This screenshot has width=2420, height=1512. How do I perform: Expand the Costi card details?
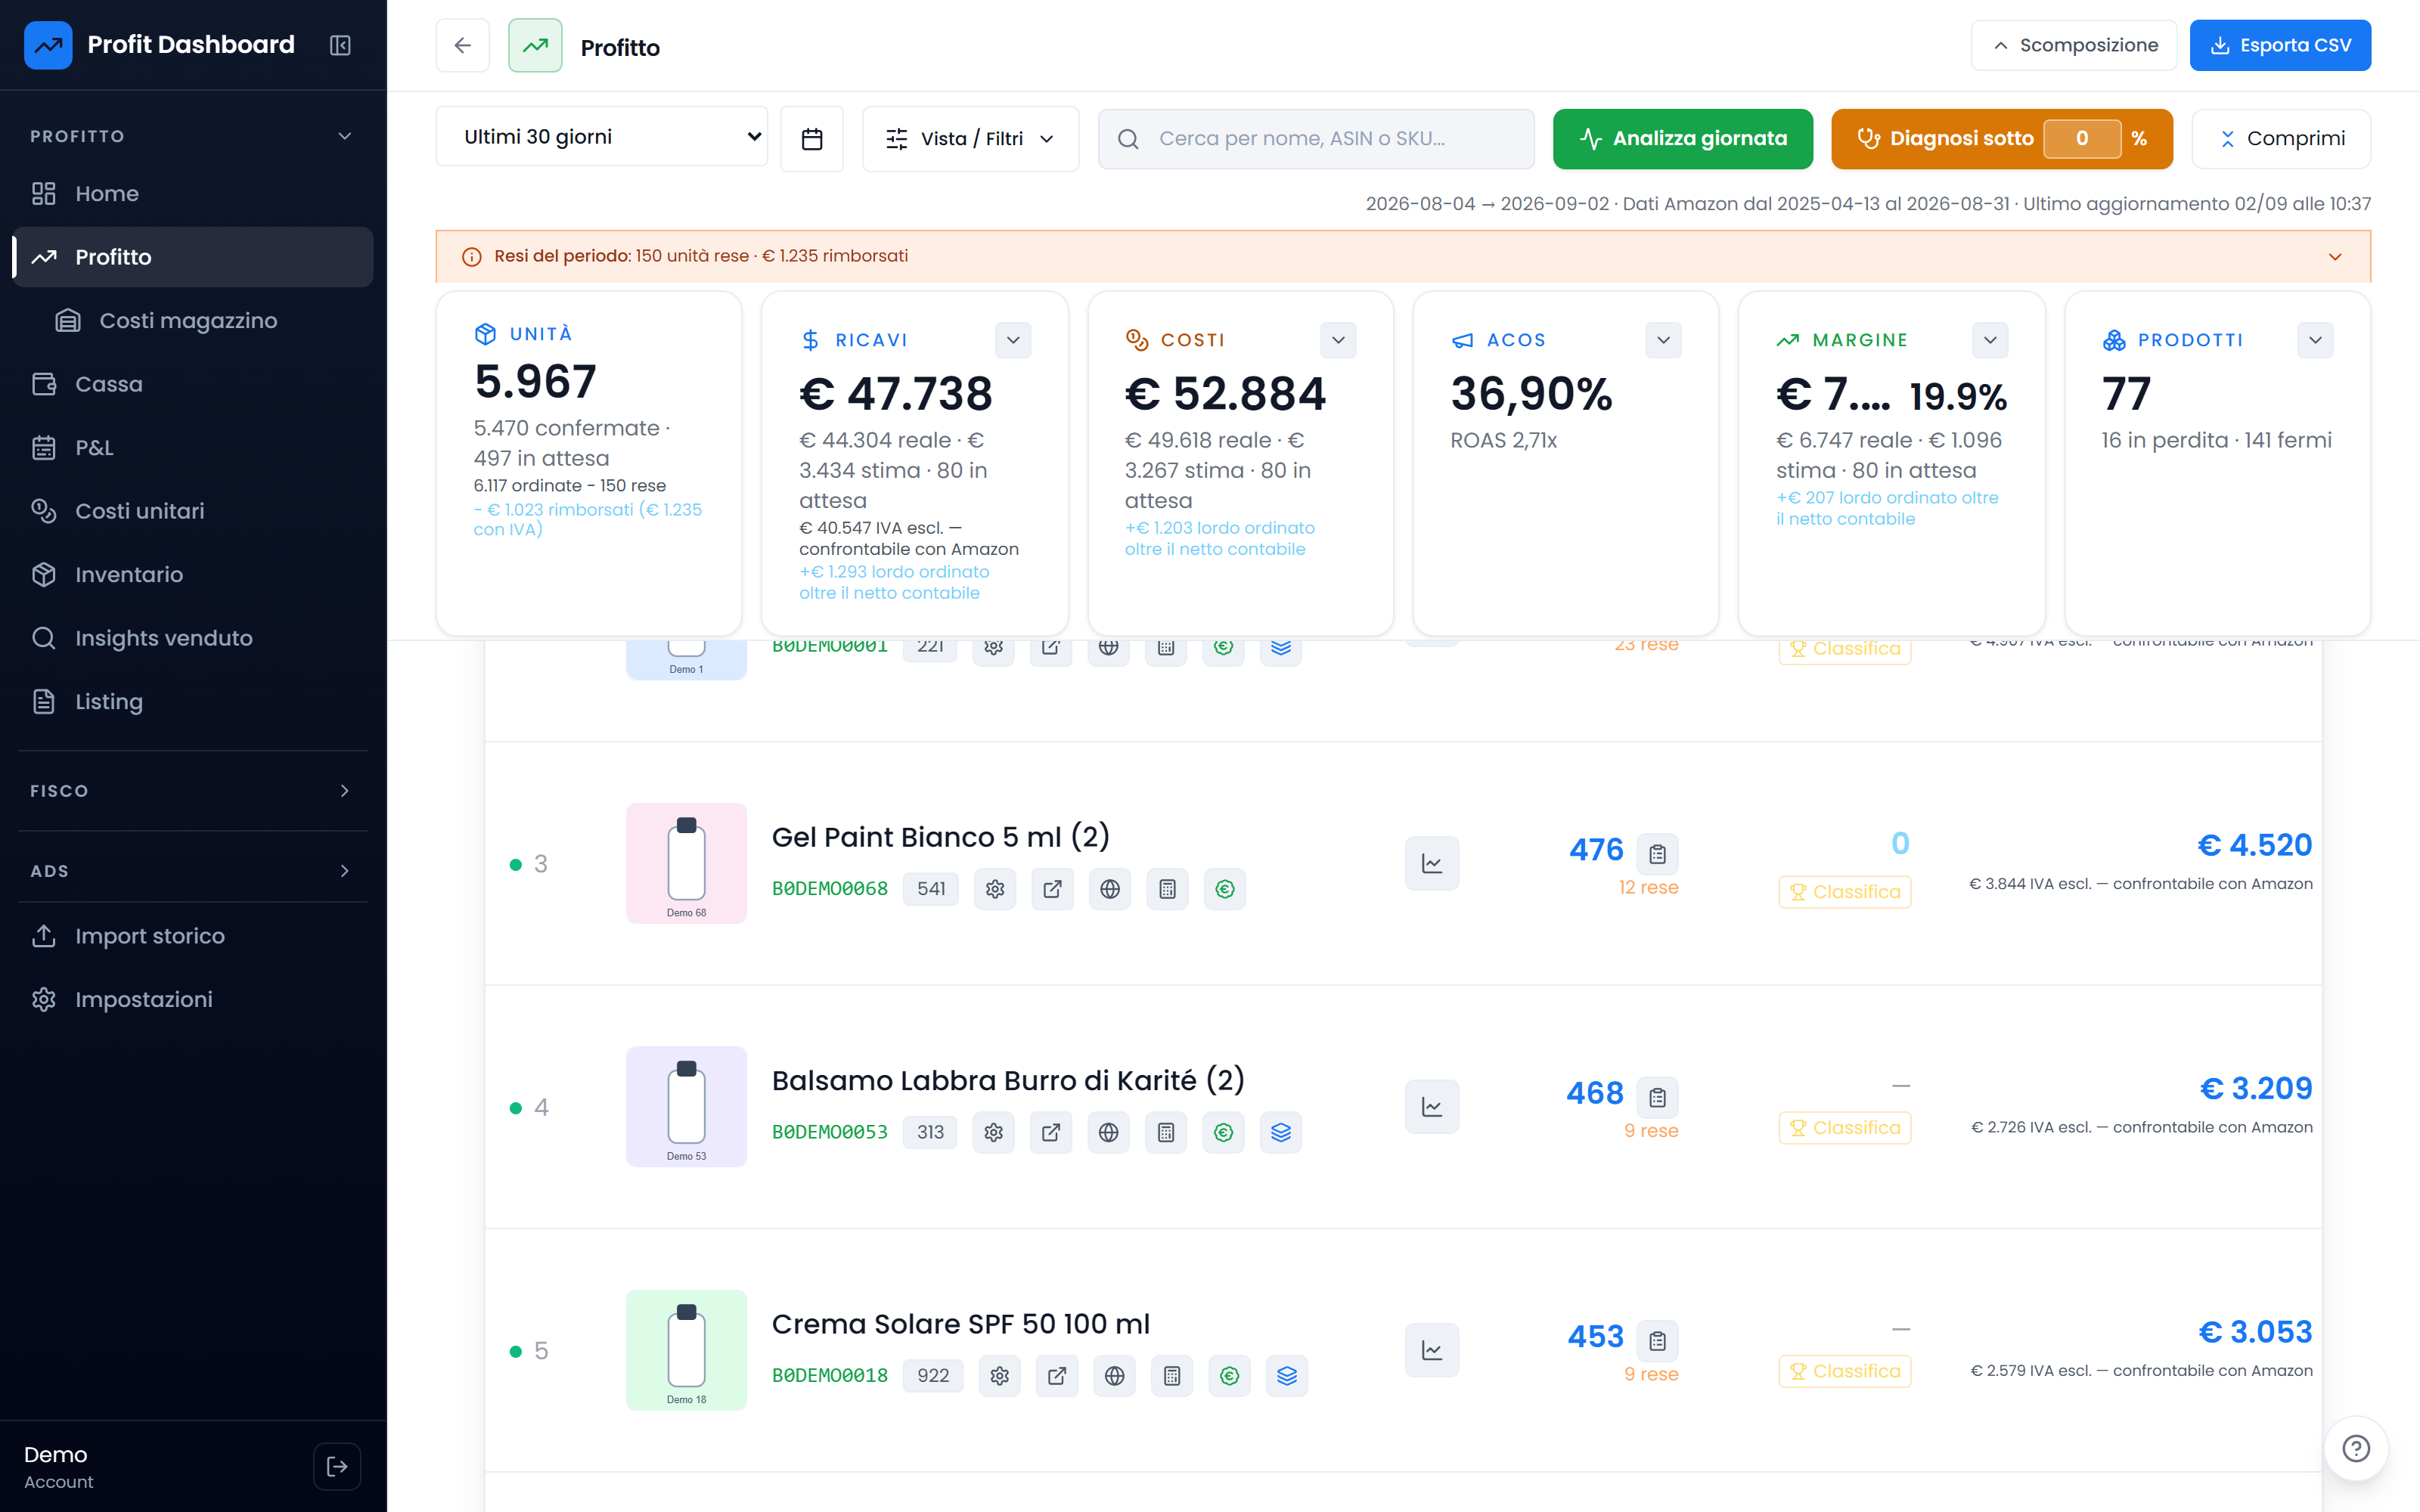coord(1338,340)
